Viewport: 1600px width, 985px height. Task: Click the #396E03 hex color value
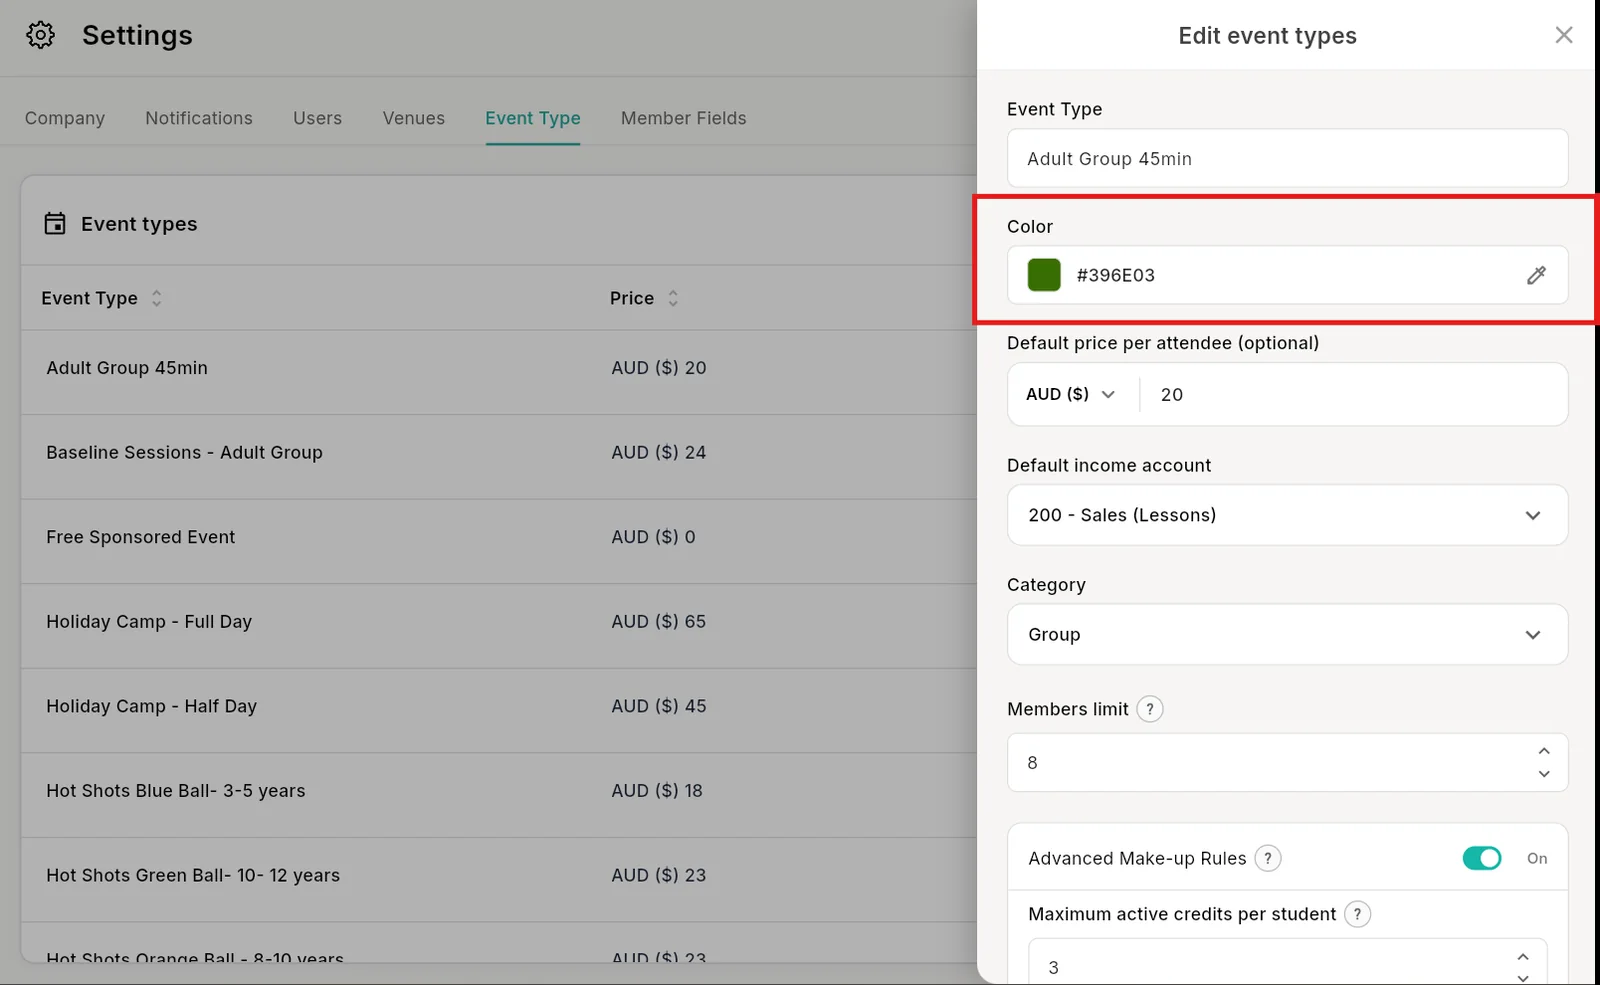pyautogui.click(x=1116, y=275)
